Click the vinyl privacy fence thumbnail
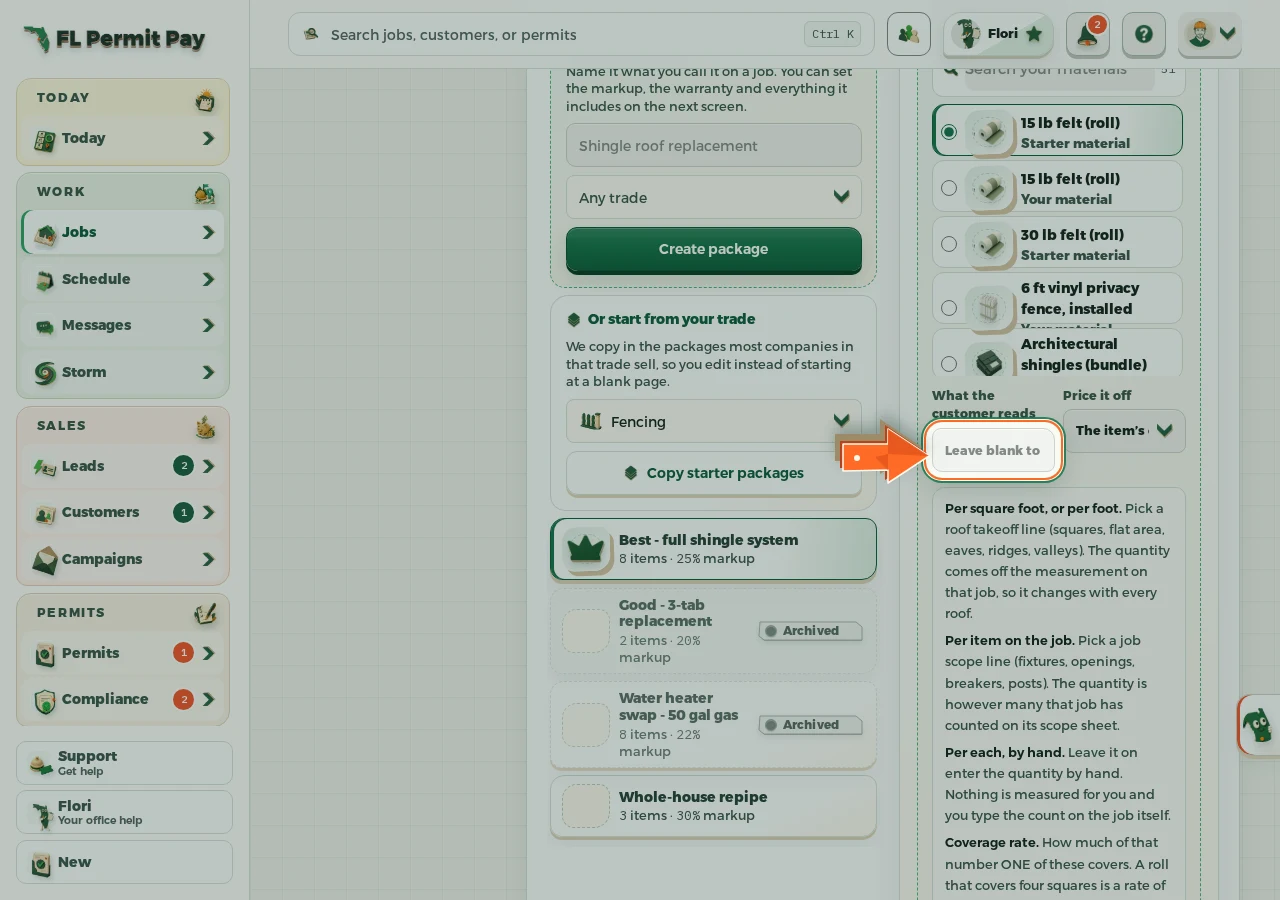 pos(989,307)
